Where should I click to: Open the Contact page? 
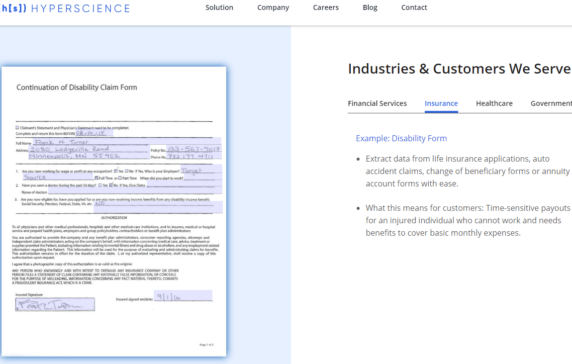click(x=414, y=8)
